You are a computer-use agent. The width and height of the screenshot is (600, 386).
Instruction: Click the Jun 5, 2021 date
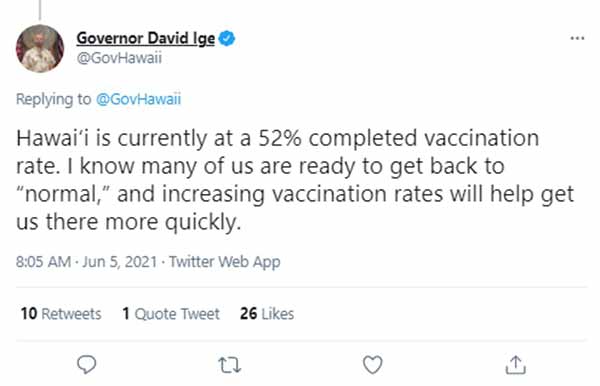pos(120,262)
